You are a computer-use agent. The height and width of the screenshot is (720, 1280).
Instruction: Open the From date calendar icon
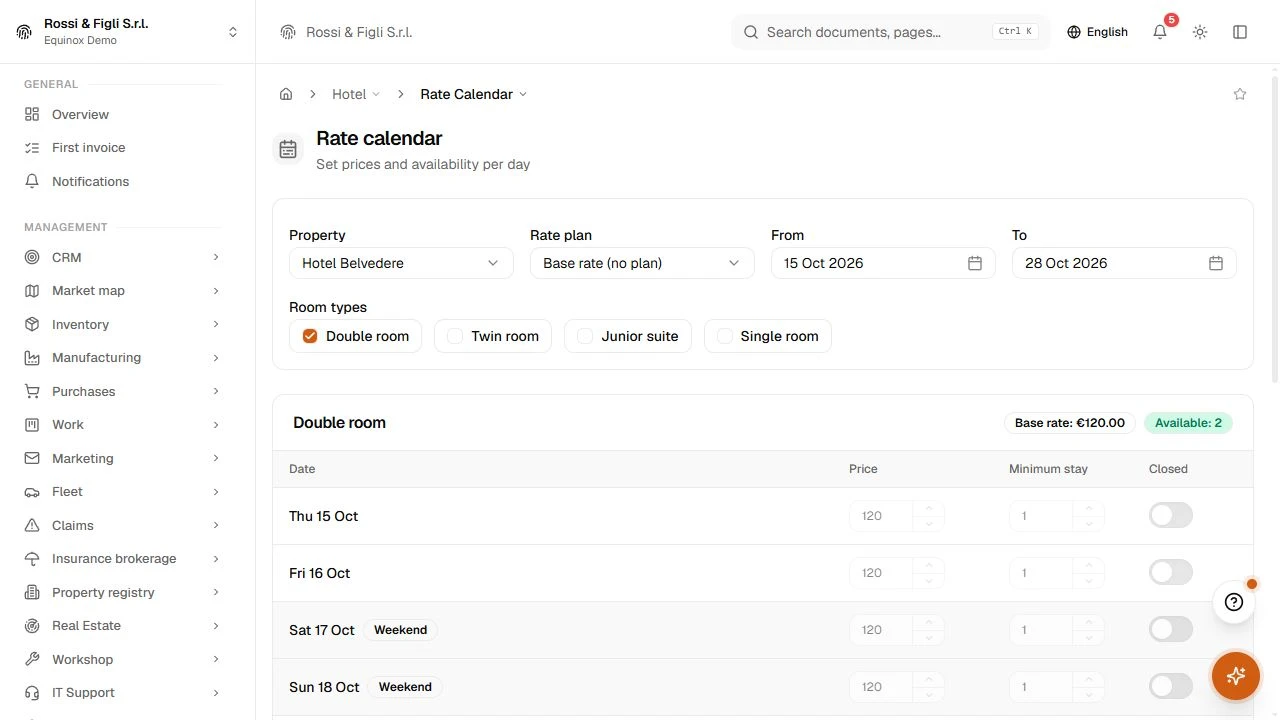pos(975,263)
